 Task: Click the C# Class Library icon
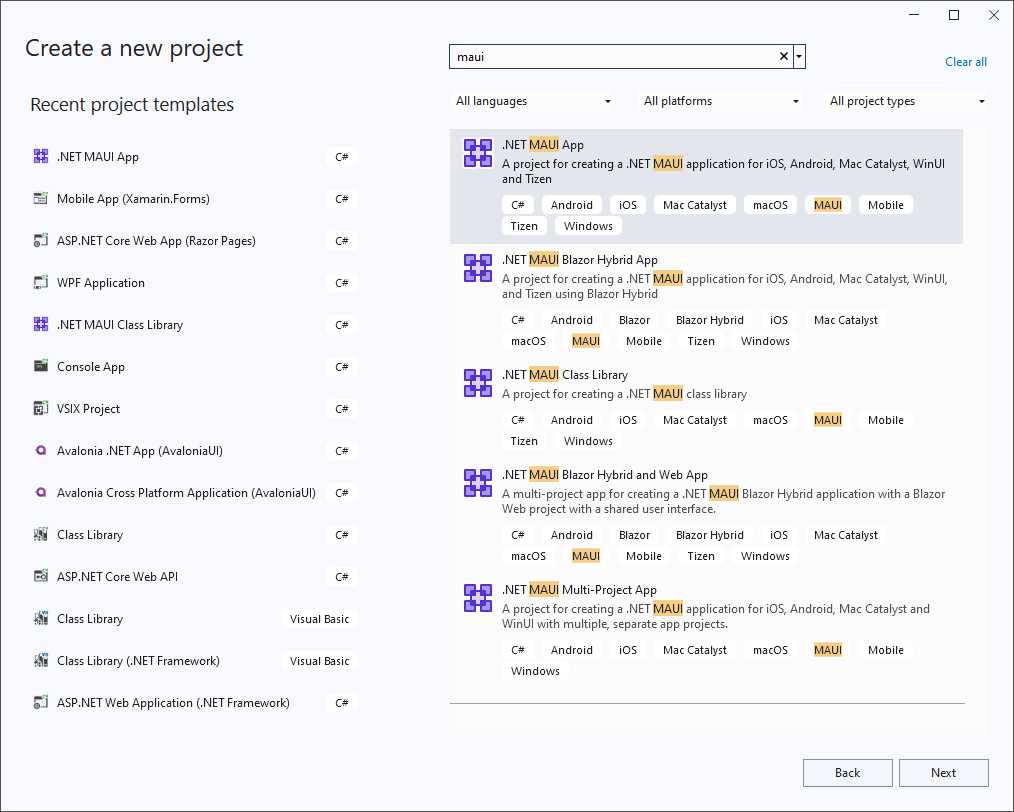pos(41,535)
